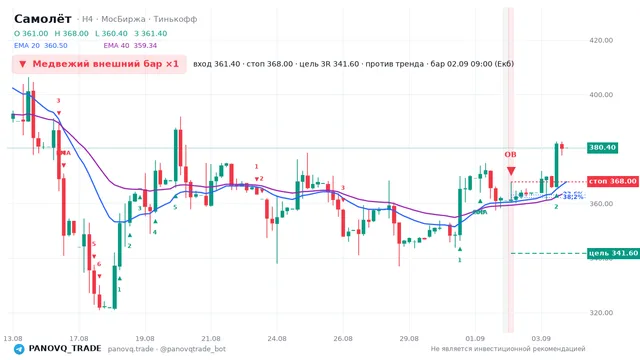Click the 'H4' timeframe label
The image size is (640, 360).
pyautogui.click(x=87, y=19)
